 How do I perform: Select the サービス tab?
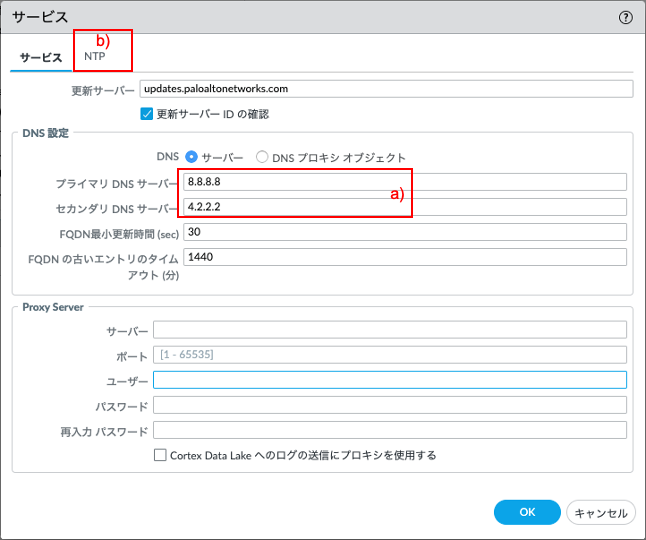pyautogui.click(x=41, y=57)
